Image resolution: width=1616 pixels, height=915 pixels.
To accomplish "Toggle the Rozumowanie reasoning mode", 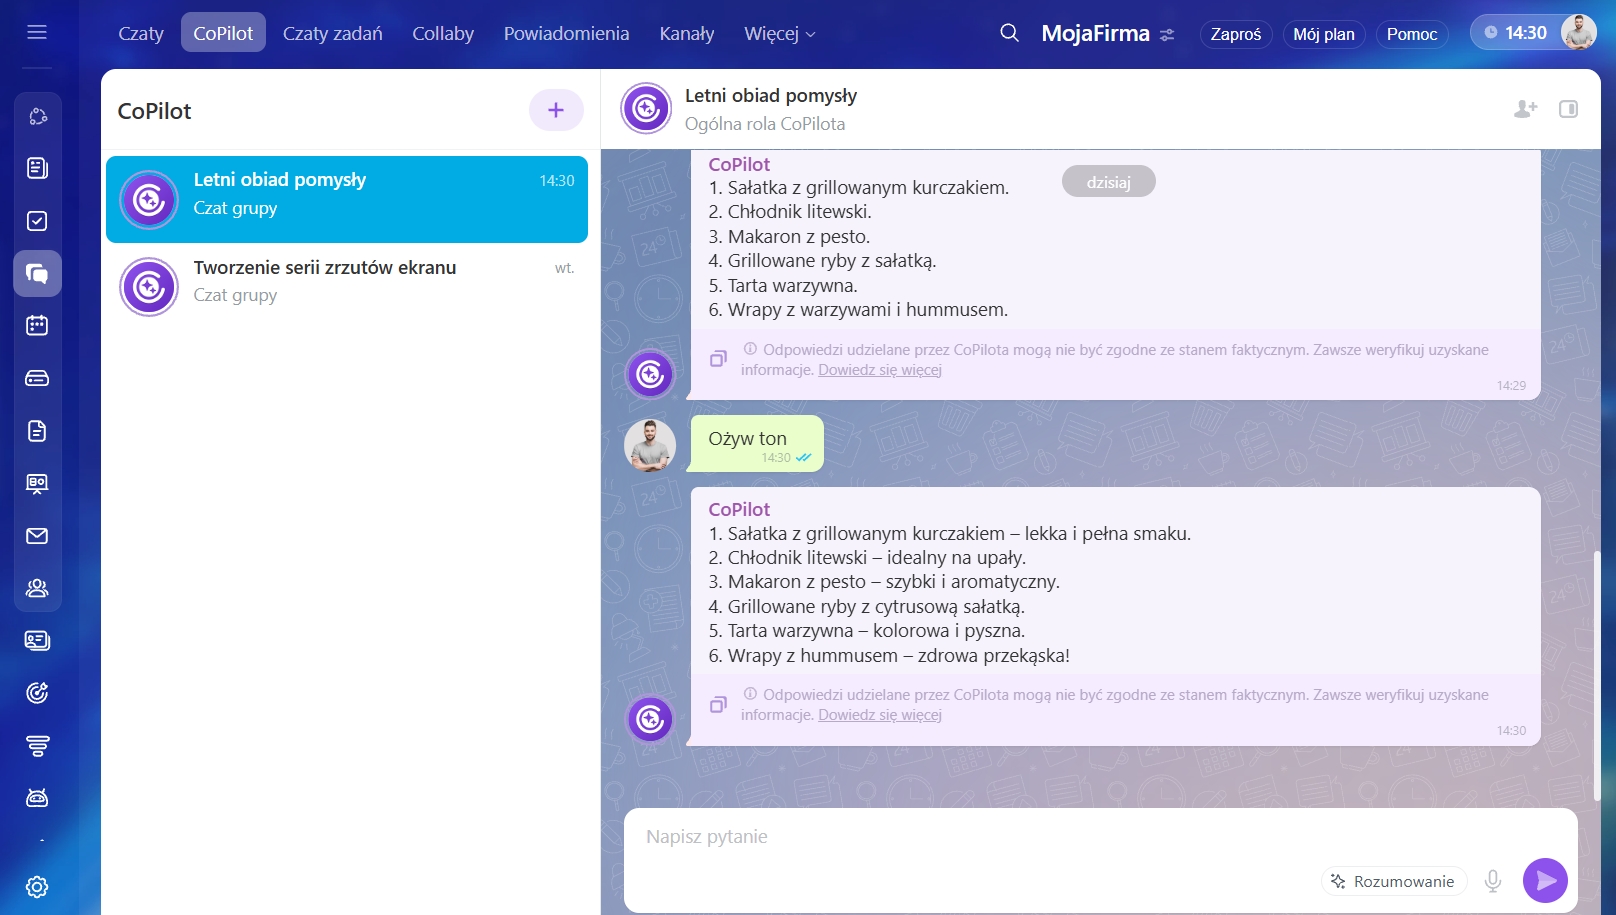I will click(1394, 881).
